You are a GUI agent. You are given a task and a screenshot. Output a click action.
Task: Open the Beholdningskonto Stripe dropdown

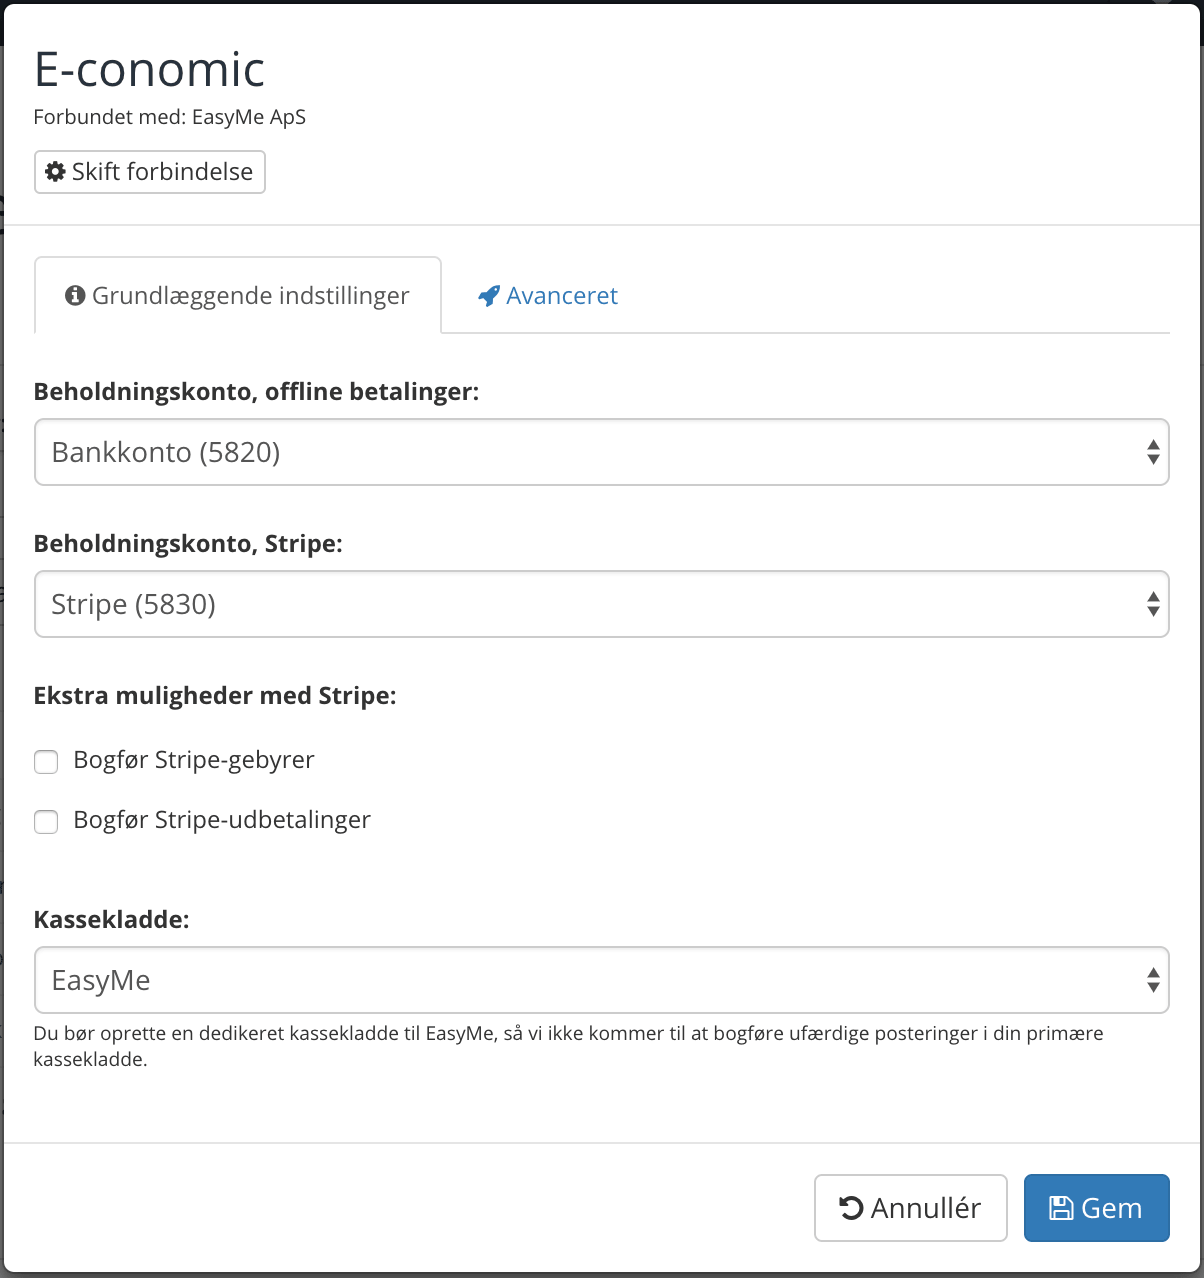click(600, 604)
